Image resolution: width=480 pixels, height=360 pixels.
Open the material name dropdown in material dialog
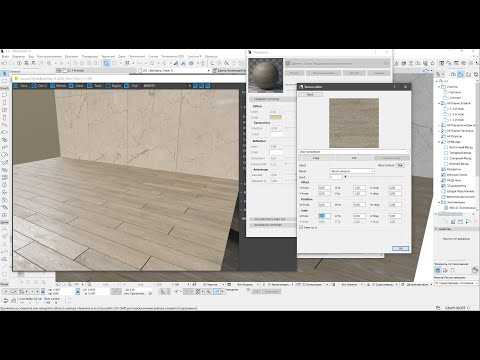click(338, 63)
